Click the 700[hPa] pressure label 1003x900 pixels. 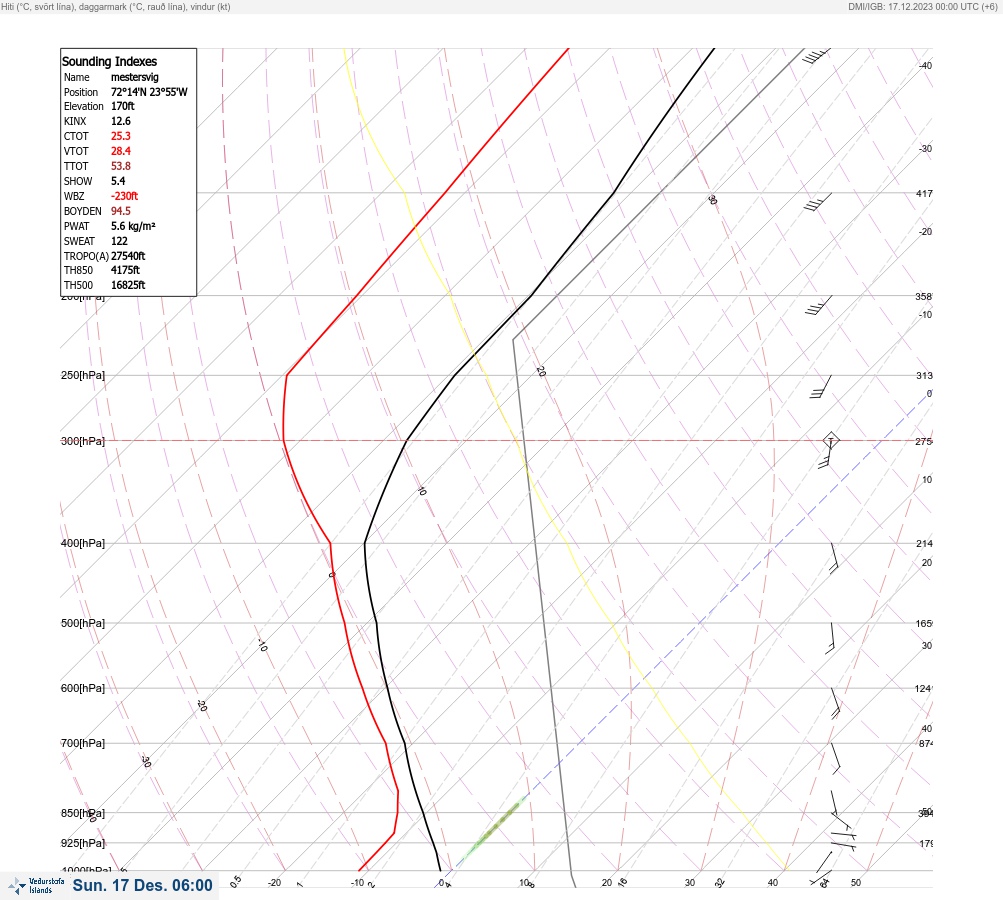click(x=83, y=743)
